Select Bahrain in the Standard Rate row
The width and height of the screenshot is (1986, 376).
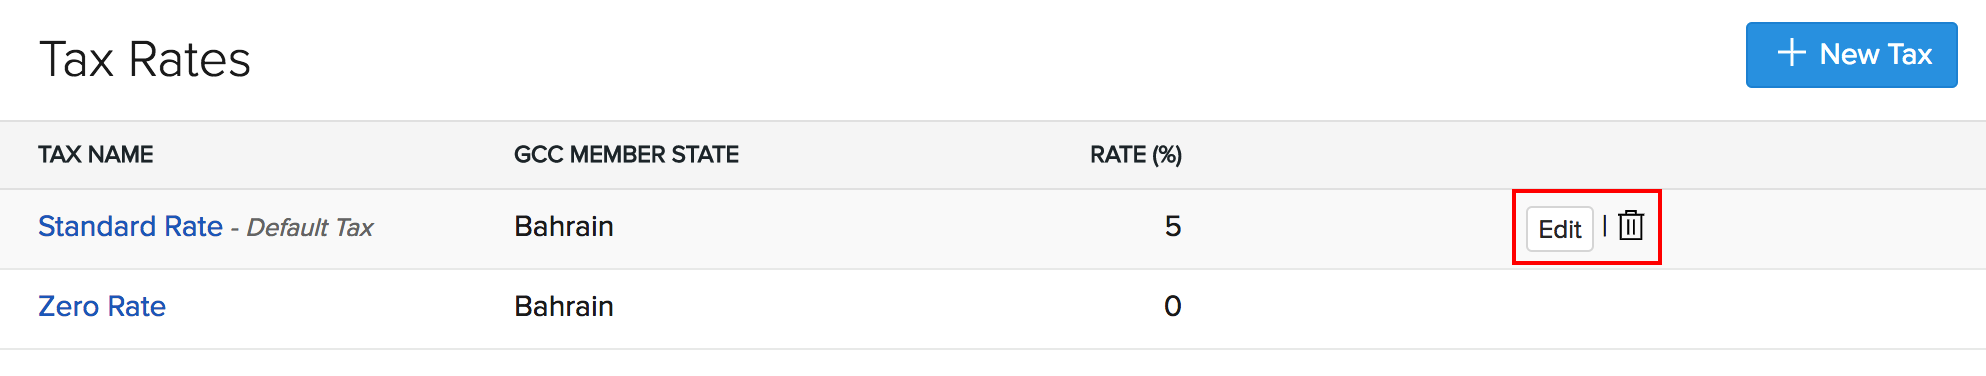[x=564, y=226]
